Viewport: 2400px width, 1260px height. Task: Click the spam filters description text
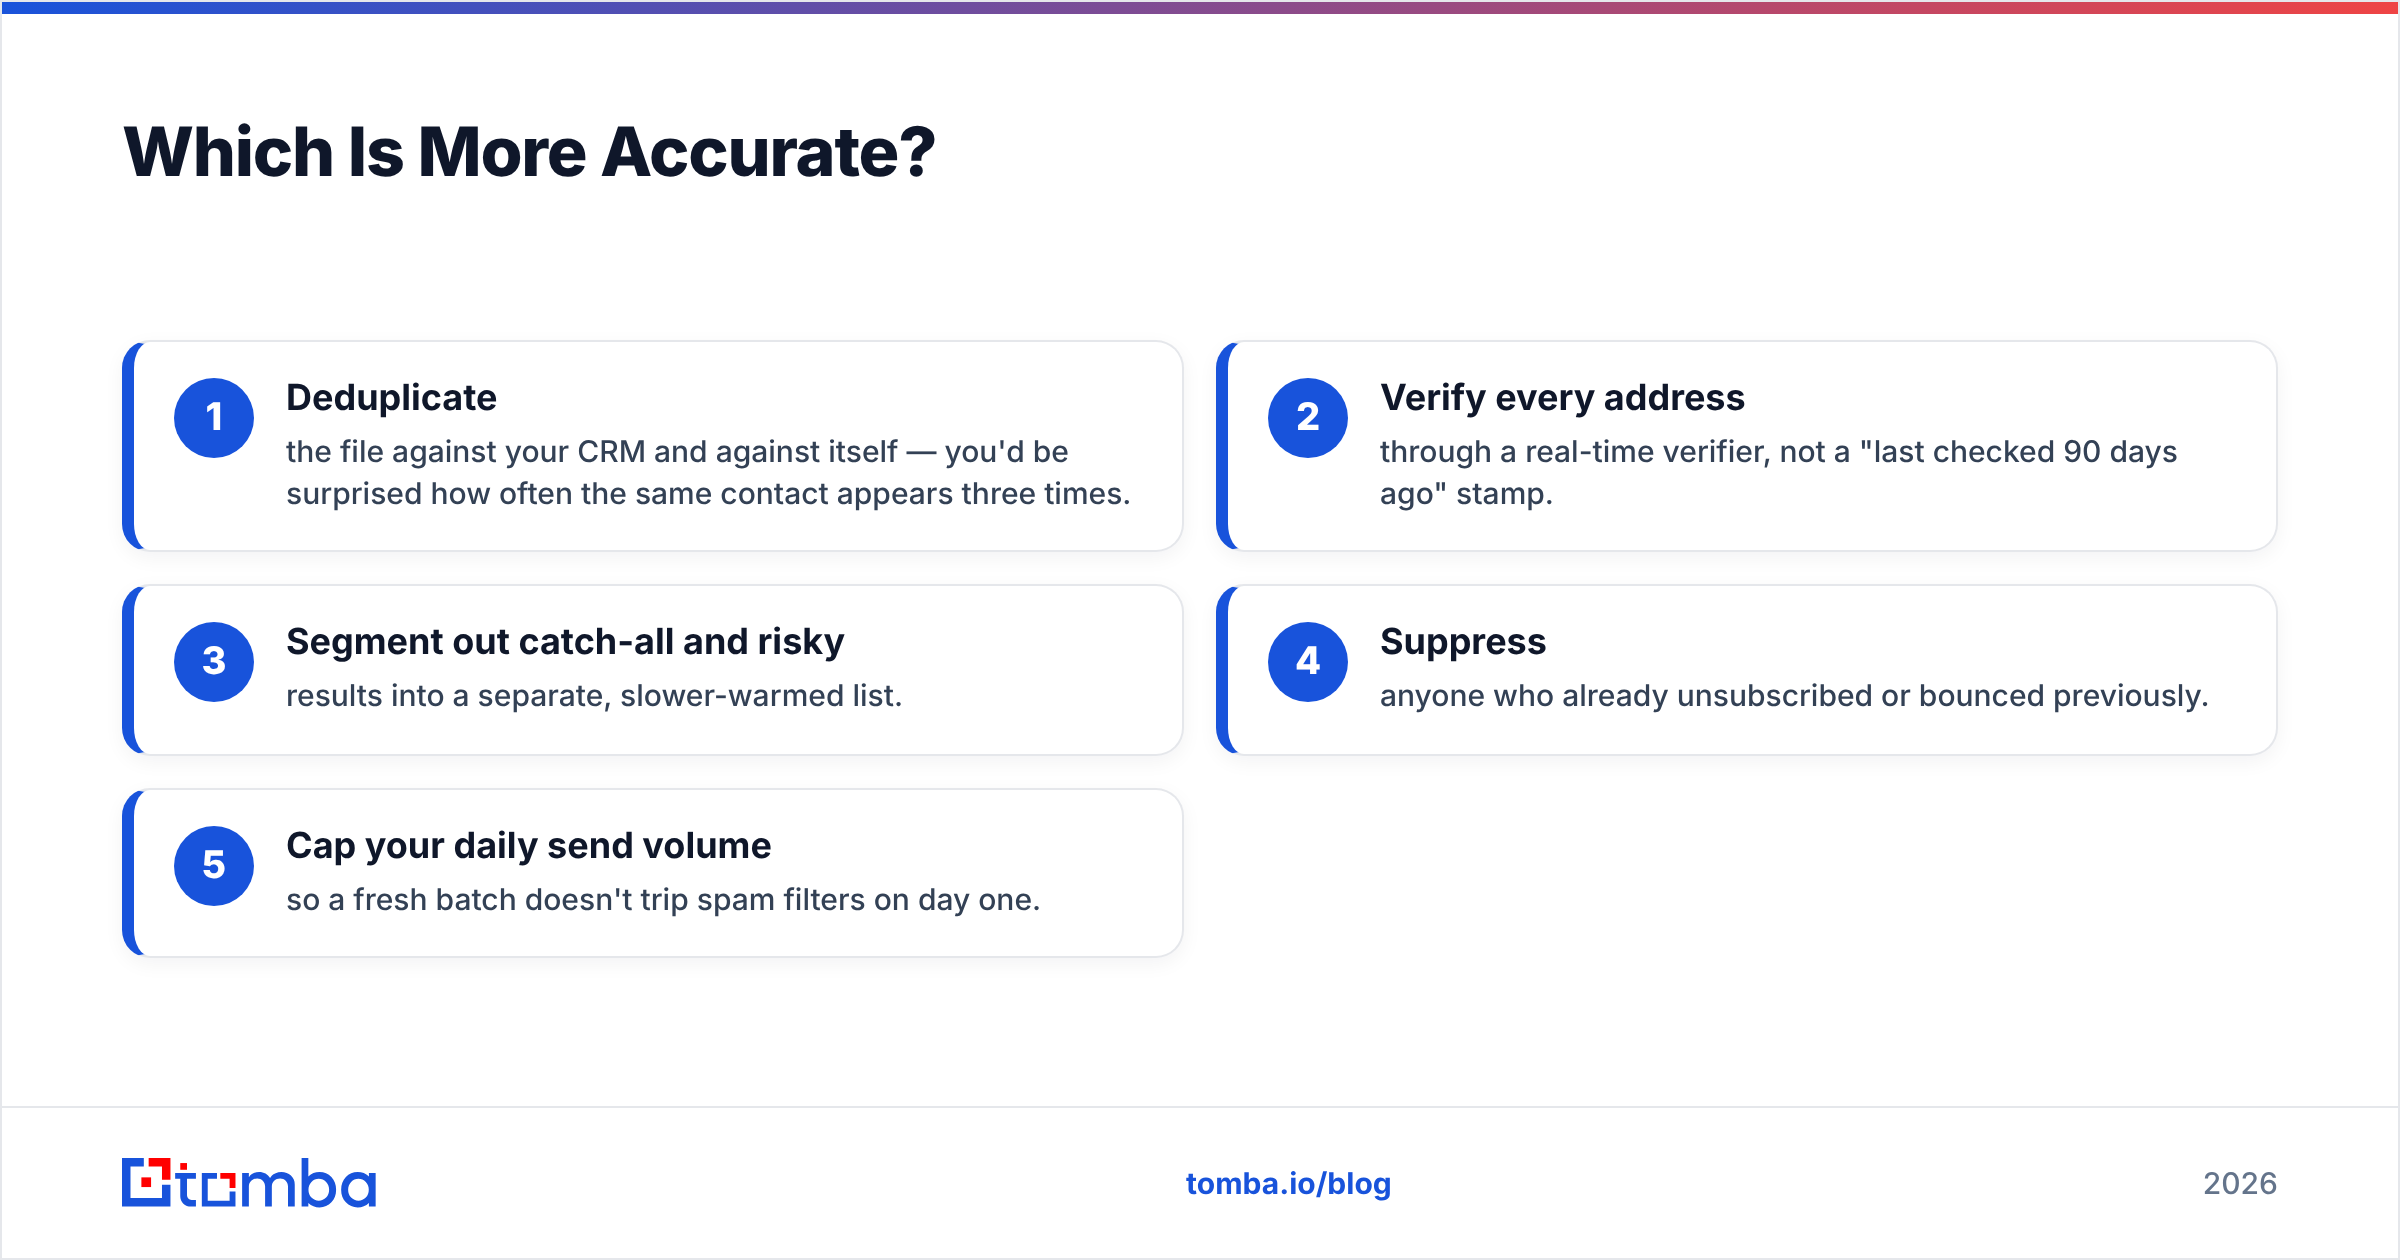click(x=663, y=900)
